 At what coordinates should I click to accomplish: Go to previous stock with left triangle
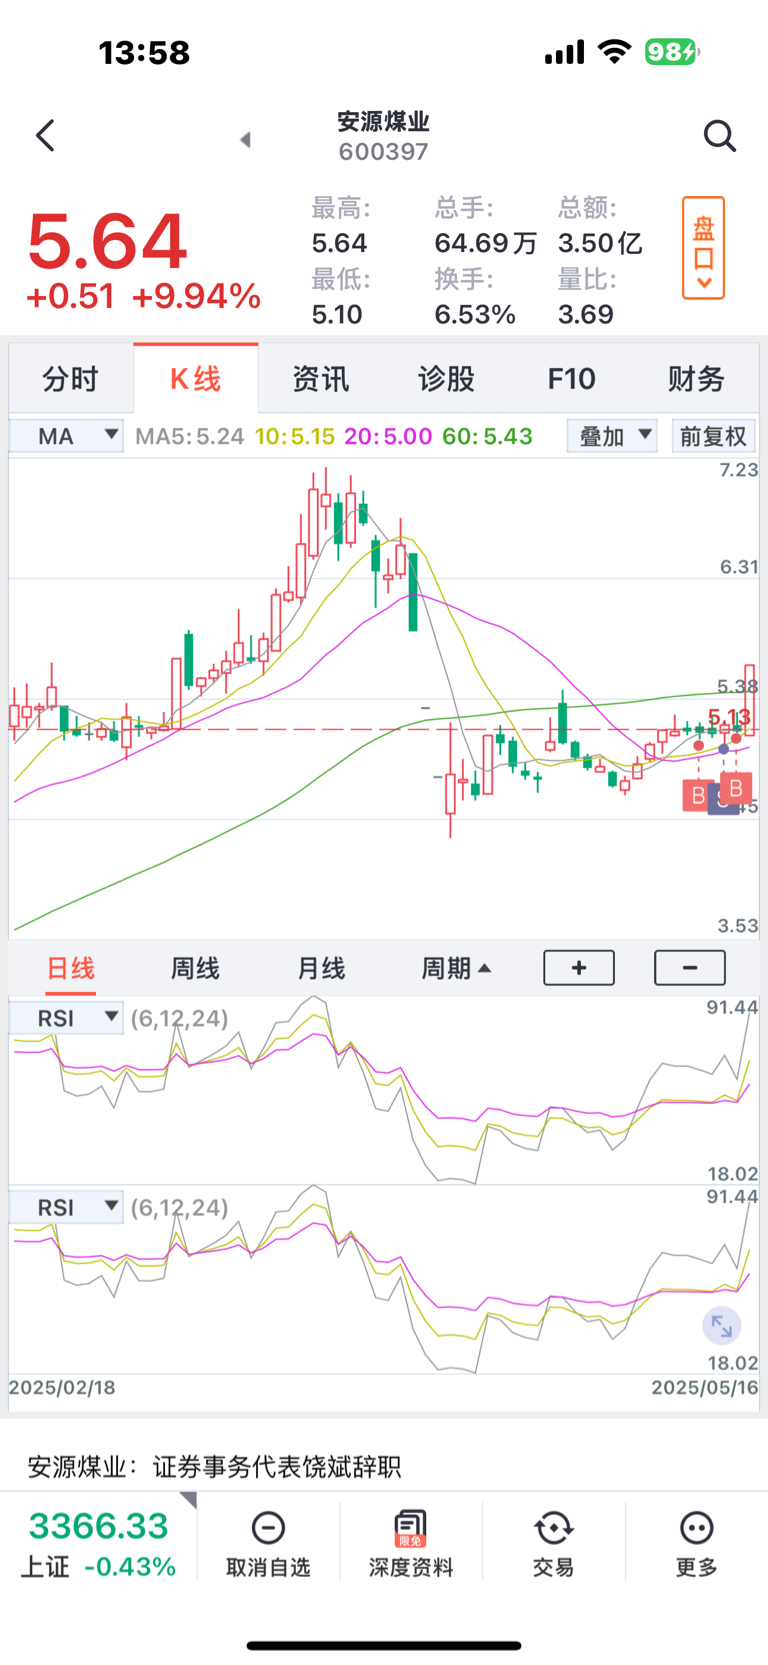pyautogui.click(x=245, y=139)
